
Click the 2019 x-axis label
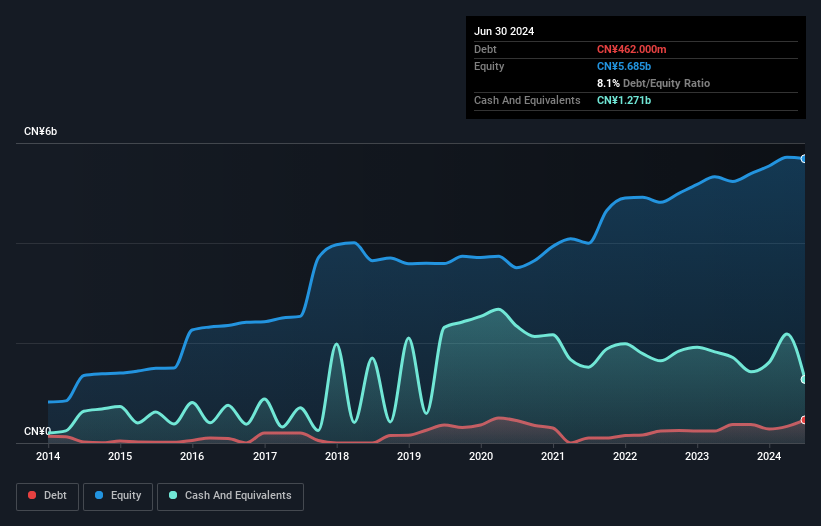(x=409, y=456)
